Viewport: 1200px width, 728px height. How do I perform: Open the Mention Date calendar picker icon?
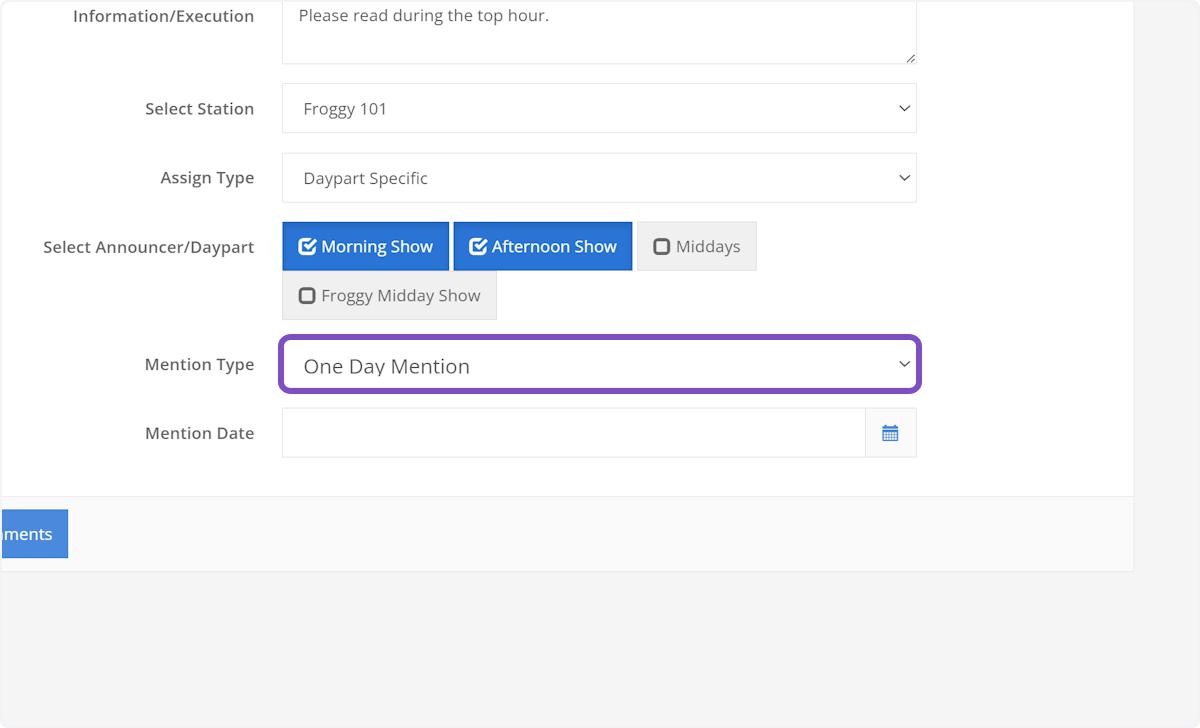point(890,433)
